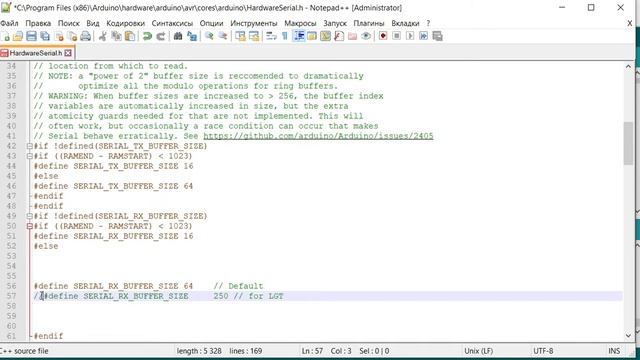Close the HardwareSerial.h tab with its X

(x=68, y=53)
